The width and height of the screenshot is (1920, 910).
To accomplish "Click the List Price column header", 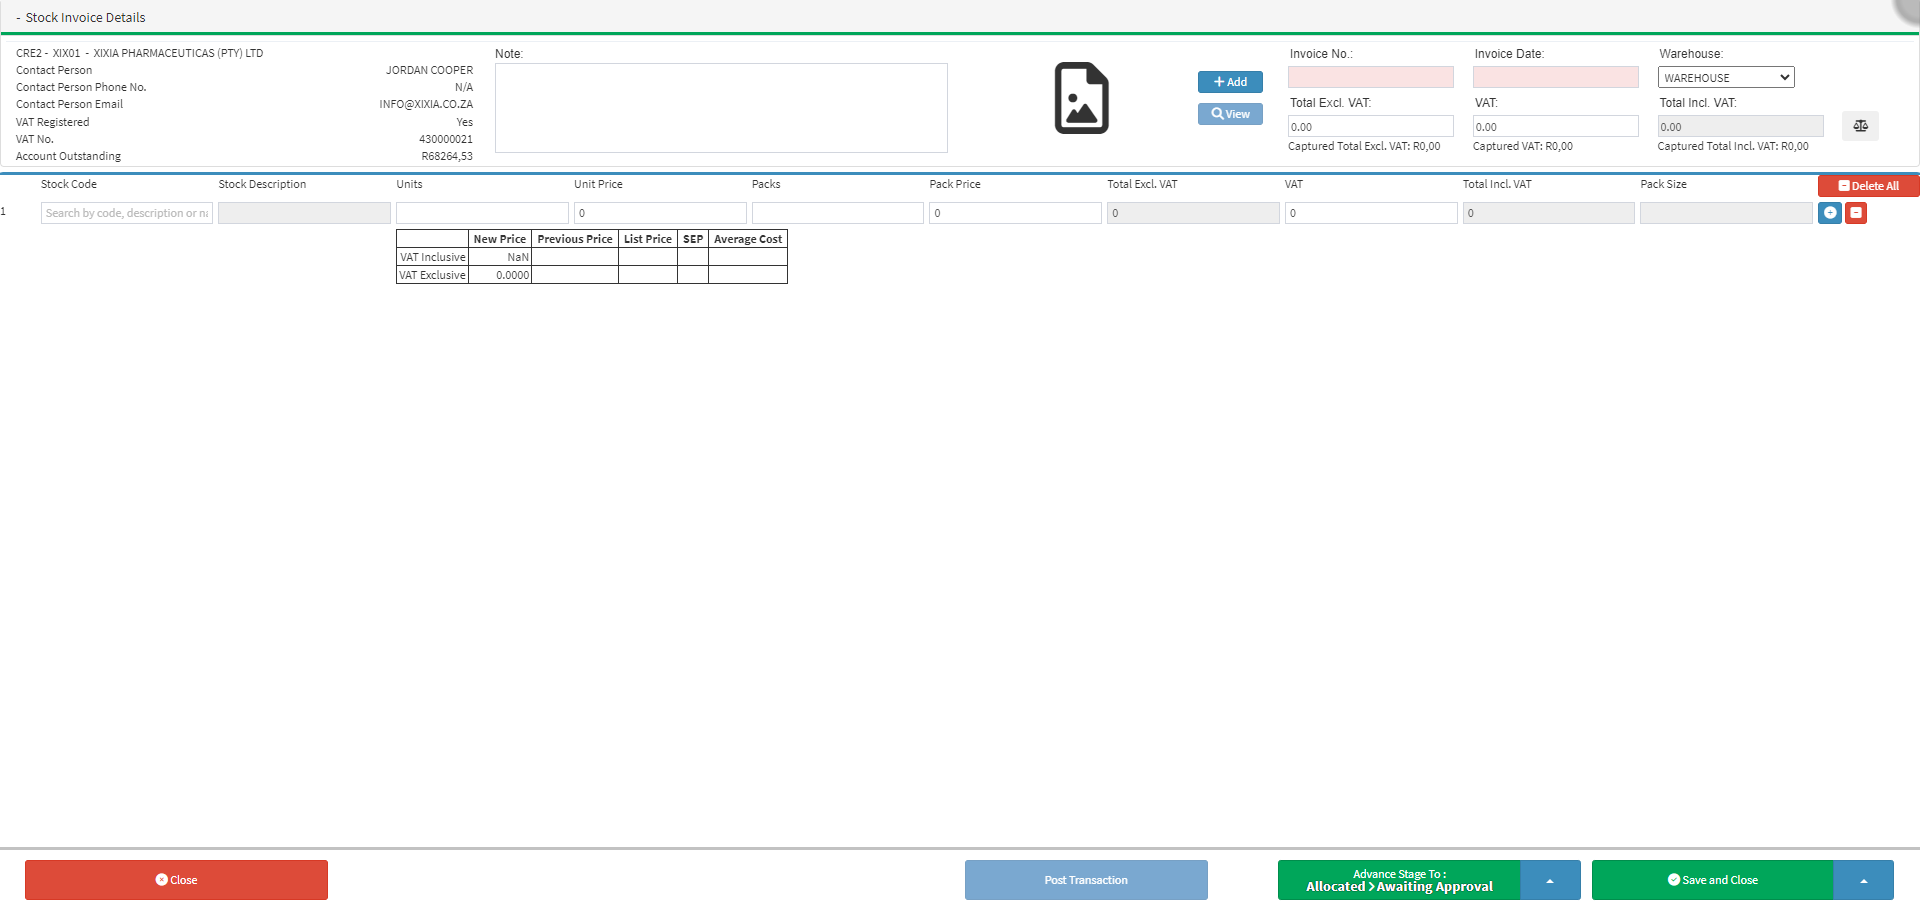I will [x=648, y=239].
